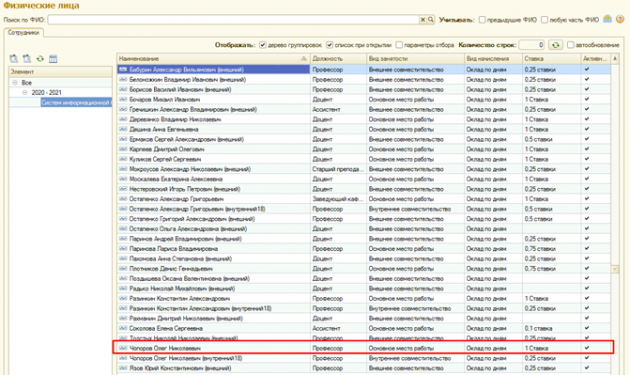Click scroll-up arrow of table scrollbar
Screen dimensions: 630x375
pyautogui.click(x=615, y=59)
